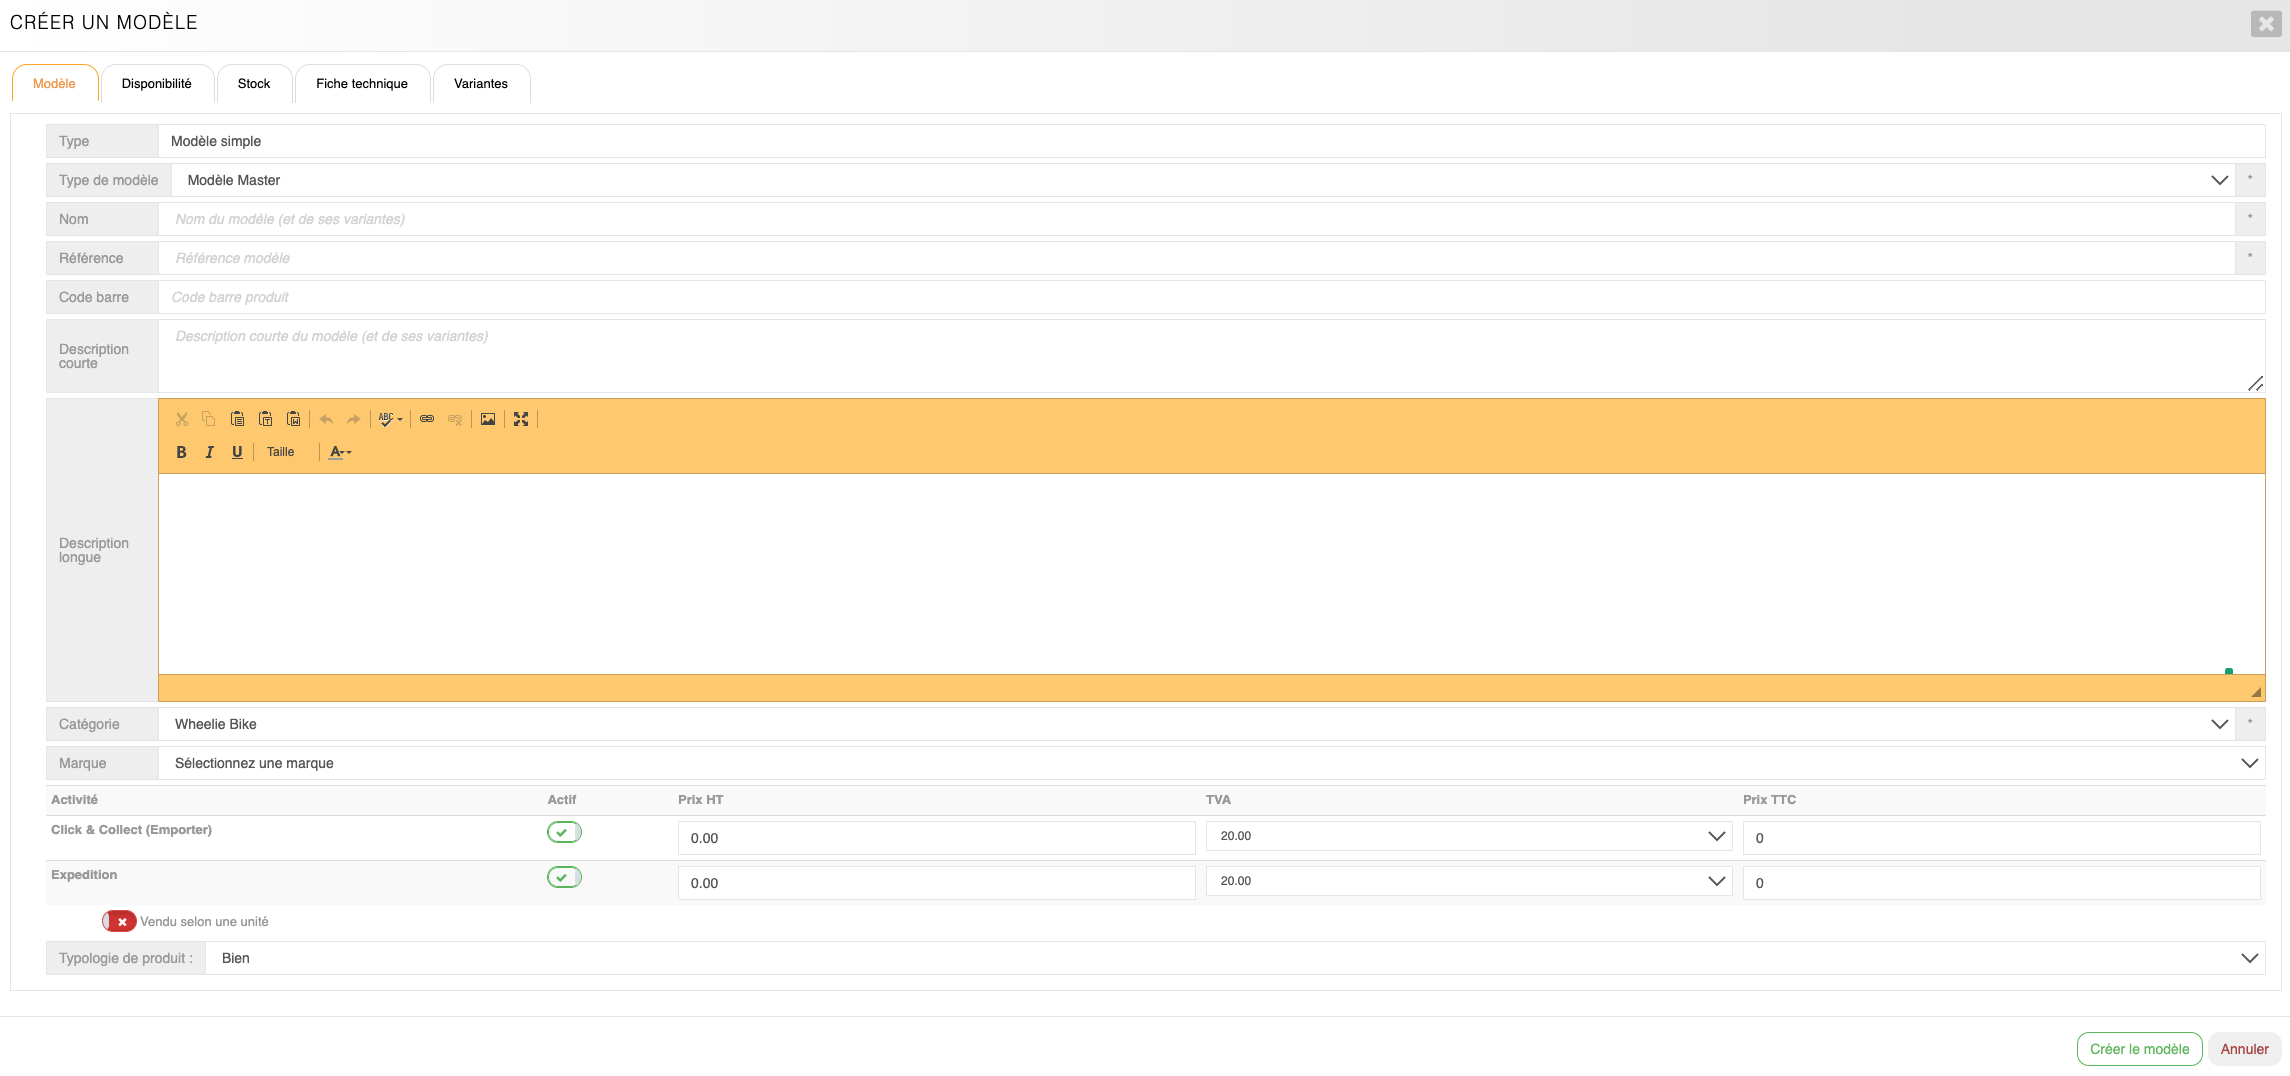Toggle Expedition activity active switch
2290x1076 pixels.
coord(564,877)
